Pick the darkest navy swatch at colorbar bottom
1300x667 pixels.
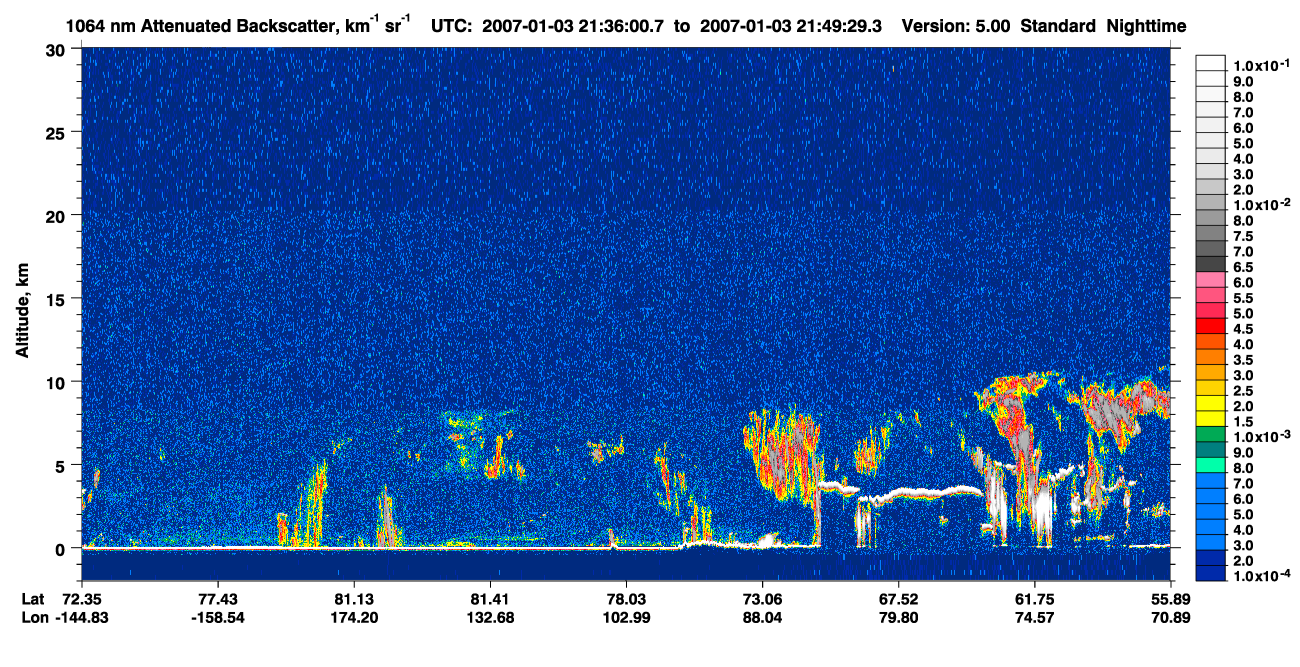(x=1210, y=573)
